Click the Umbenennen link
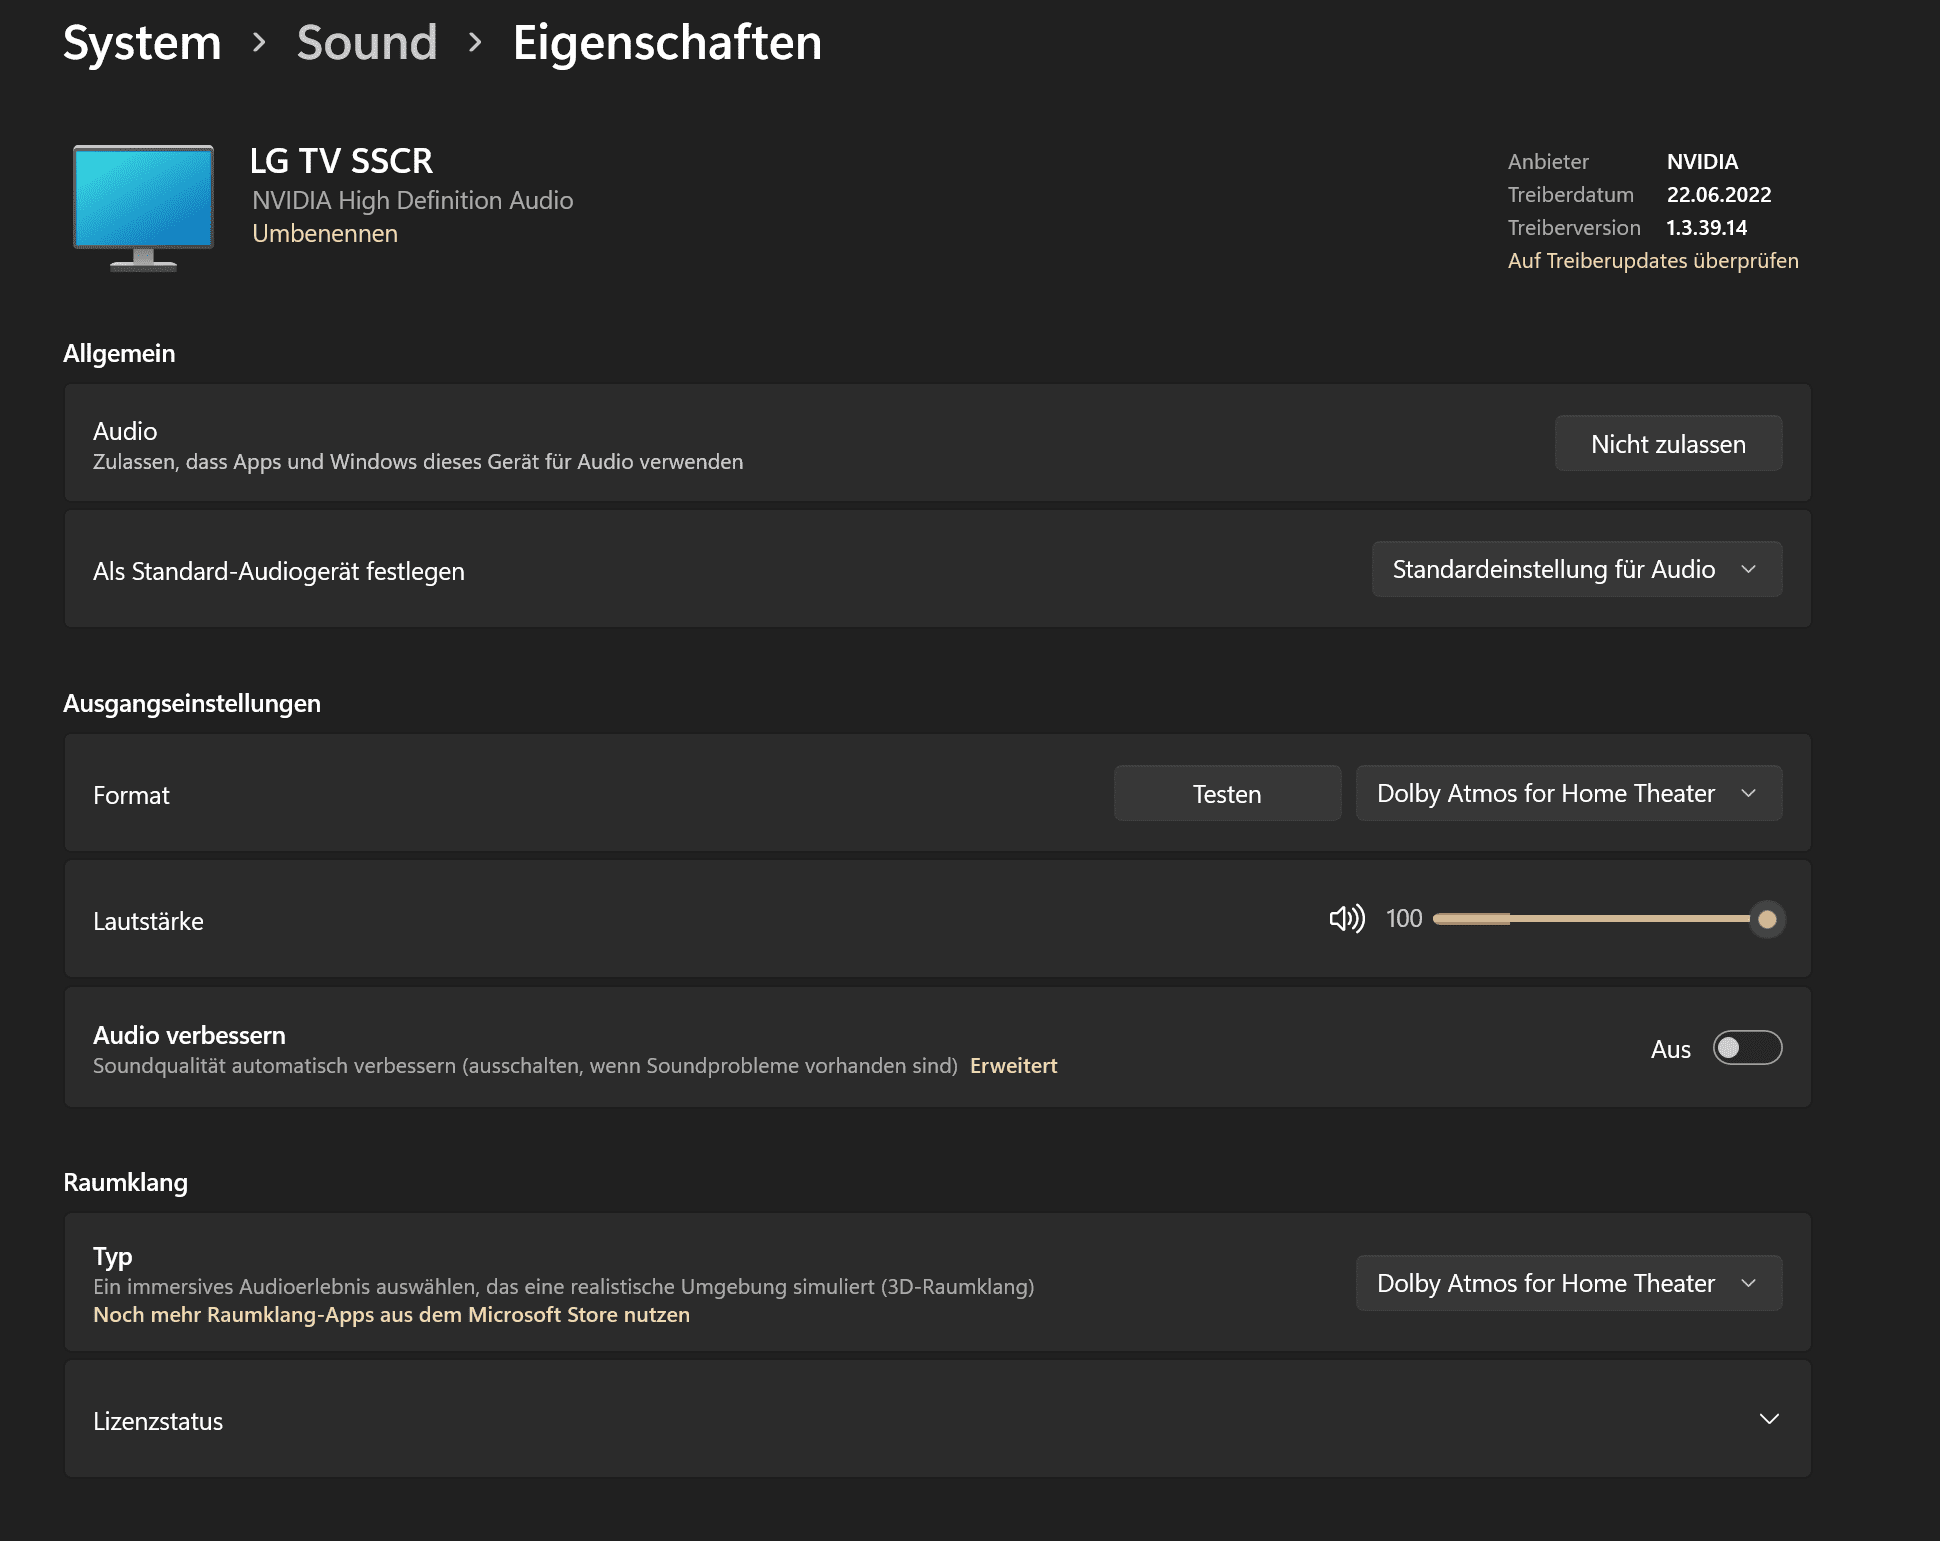The height and width of the screenshot is (1541, 1940). 325,234
